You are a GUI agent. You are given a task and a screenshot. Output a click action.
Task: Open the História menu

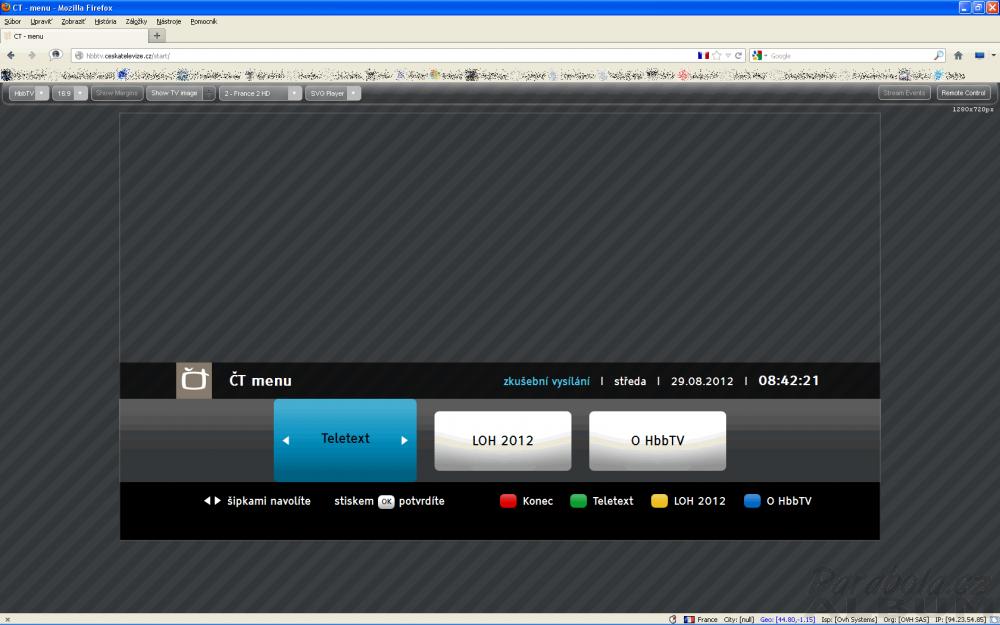[105, 21]
